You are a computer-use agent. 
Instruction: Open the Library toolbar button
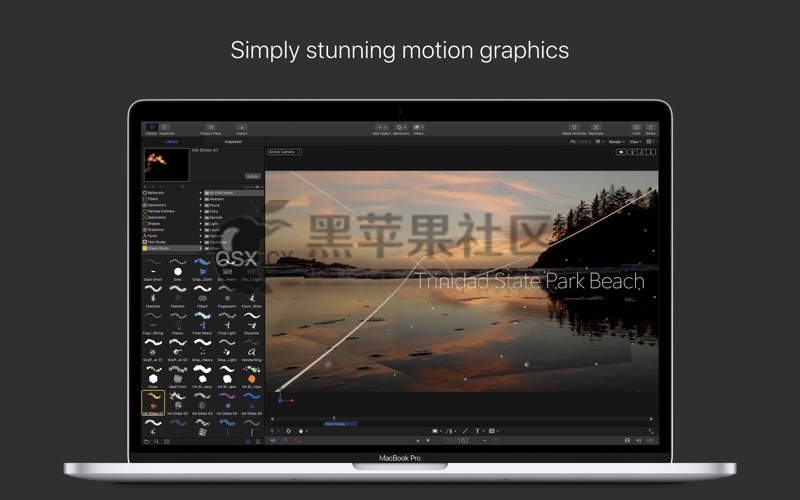coord(152,129)
